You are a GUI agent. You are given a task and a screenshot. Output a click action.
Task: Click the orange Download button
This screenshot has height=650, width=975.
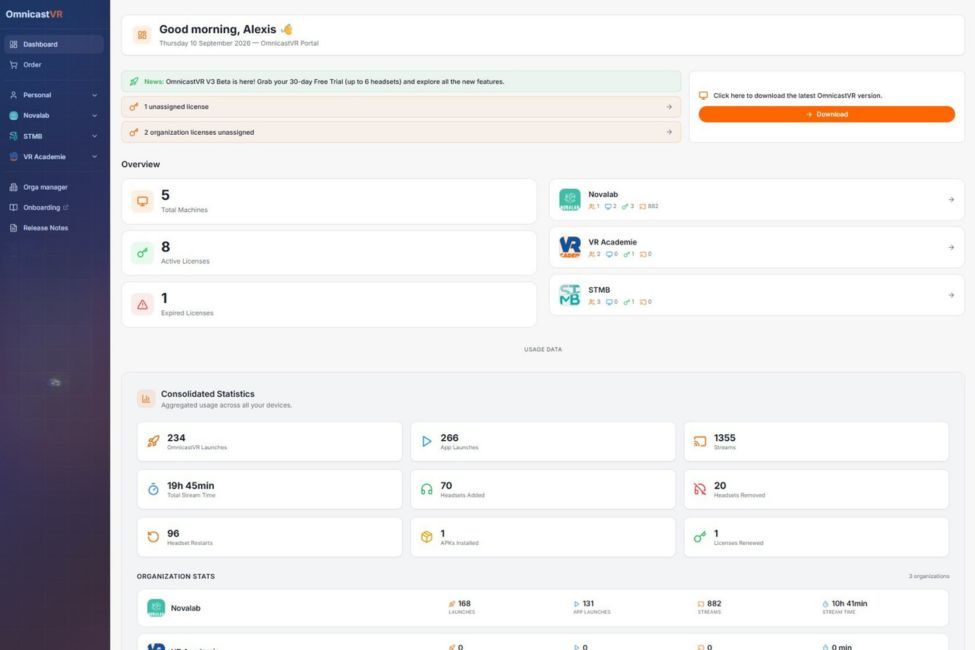tap(826, 114)
